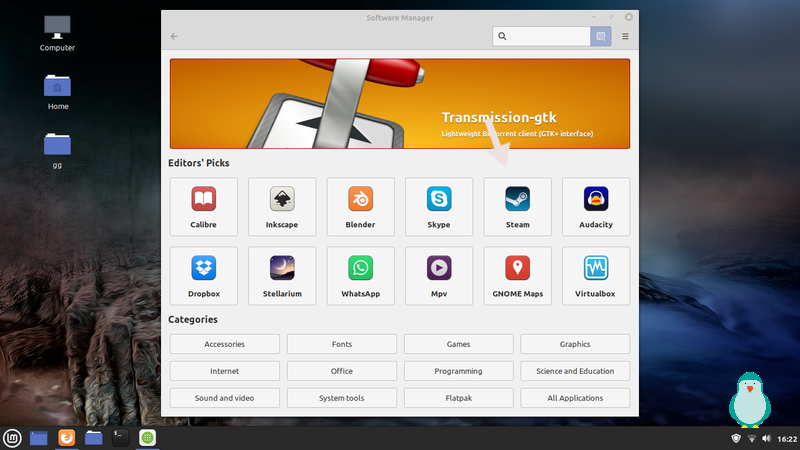Image resolution: width=800 pixels, height=450 pixels.
Task: Open the Linux Mint start menu
Action: 12,438
